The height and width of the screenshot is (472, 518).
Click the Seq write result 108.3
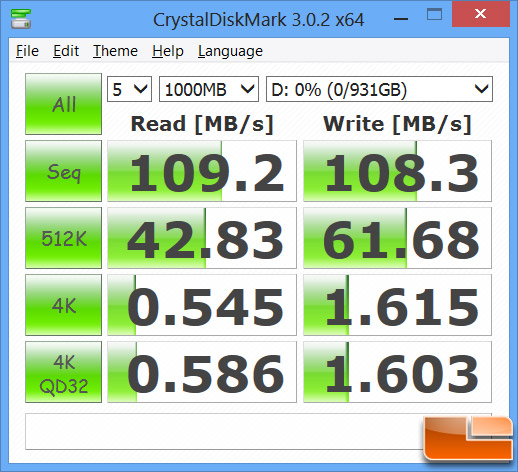tap(397, 171)
